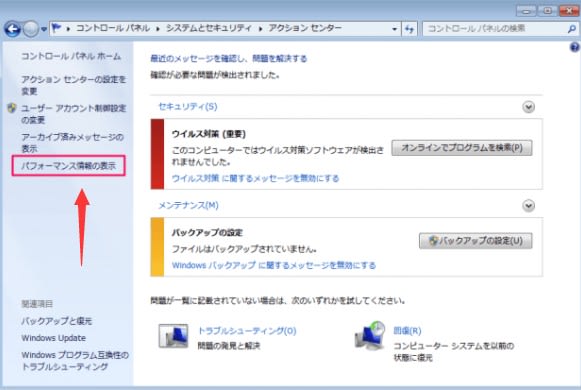Open help via the blue question mark icon
Image resolution: width=581 pixels, height=390 pixels.
pyautogui.click(x=575, y=47)
